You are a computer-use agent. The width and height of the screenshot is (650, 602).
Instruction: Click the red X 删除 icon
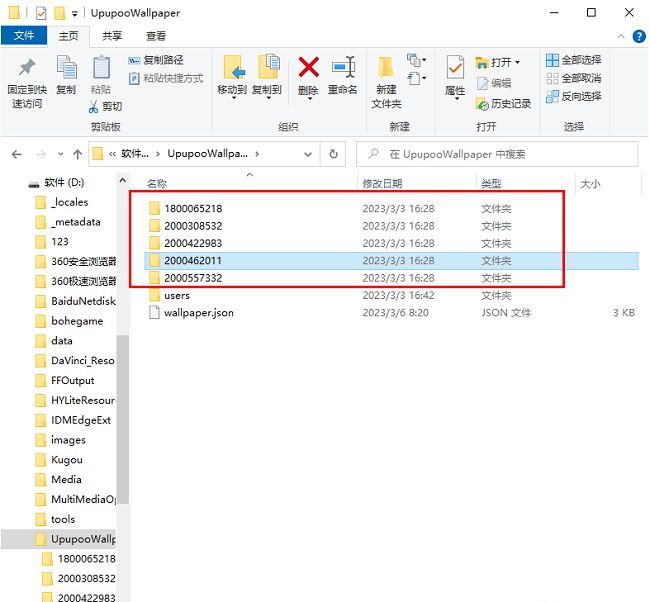[x=308, y=67]
